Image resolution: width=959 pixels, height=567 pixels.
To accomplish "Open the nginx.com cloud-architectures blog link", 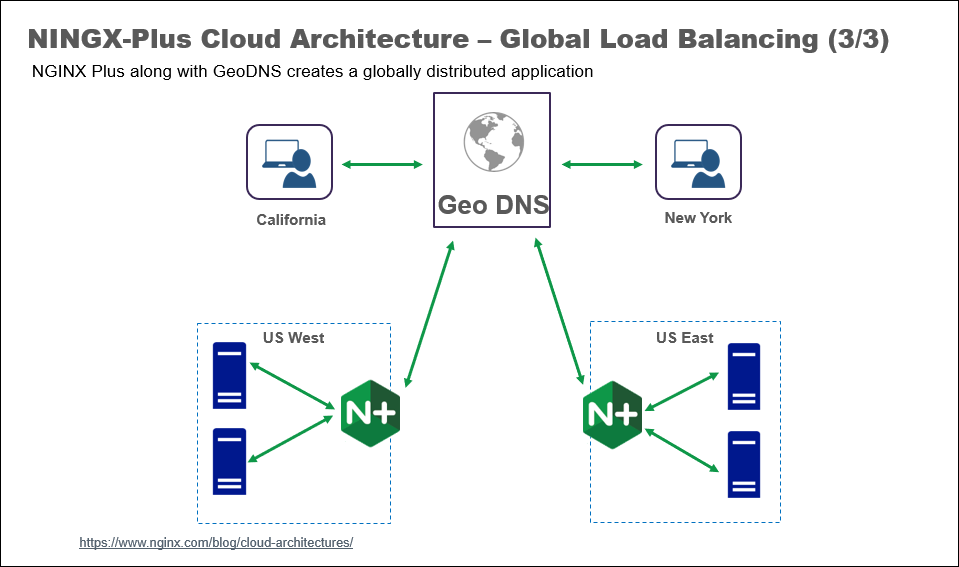I will [216, 543].
